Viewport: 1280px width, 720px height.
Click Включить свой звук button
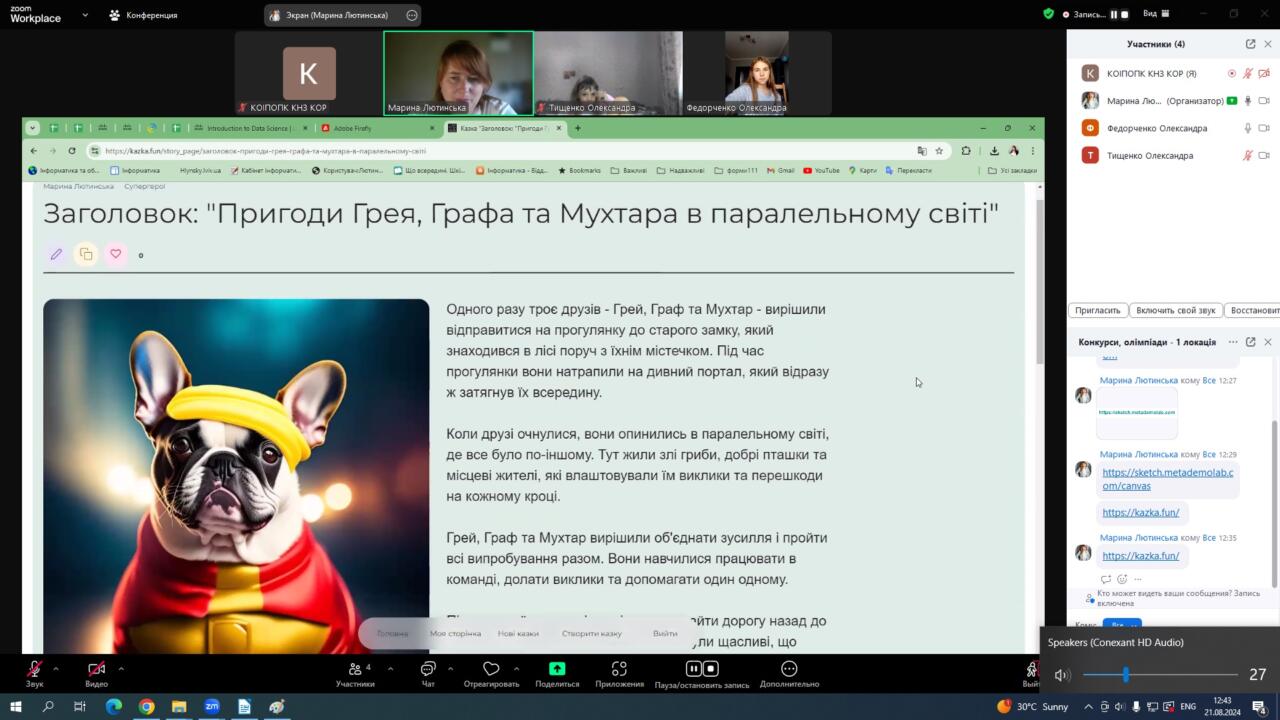1176,310
